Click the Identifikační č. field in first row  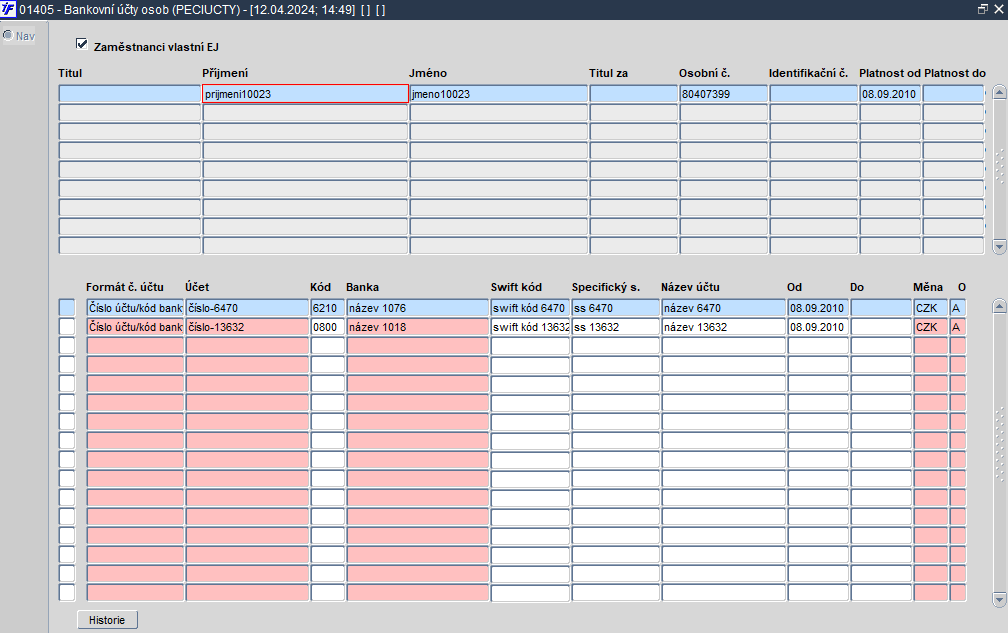pyautogui.click(x=814, y=94)
